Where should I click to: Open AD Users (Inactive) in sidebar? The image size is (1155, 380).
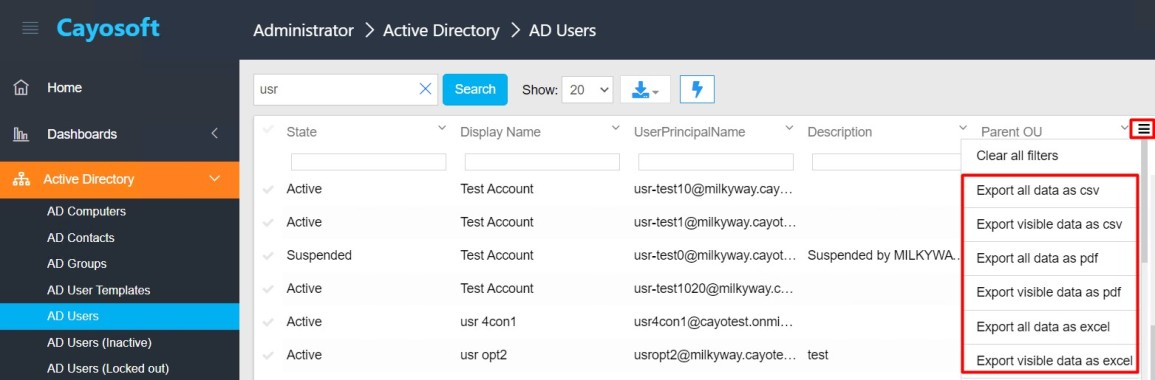click(99, 342)
